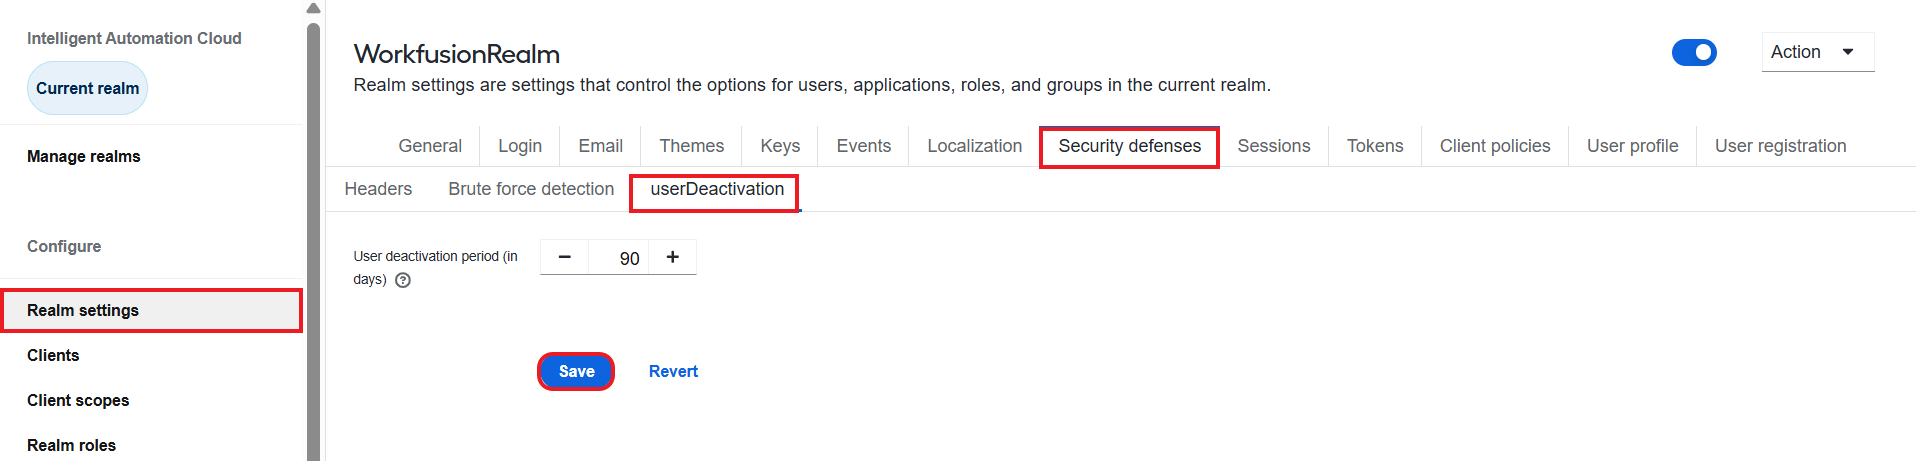
Task: Click the sidebar vertical scrollbar thumb
Action: (x=313, y=240)
